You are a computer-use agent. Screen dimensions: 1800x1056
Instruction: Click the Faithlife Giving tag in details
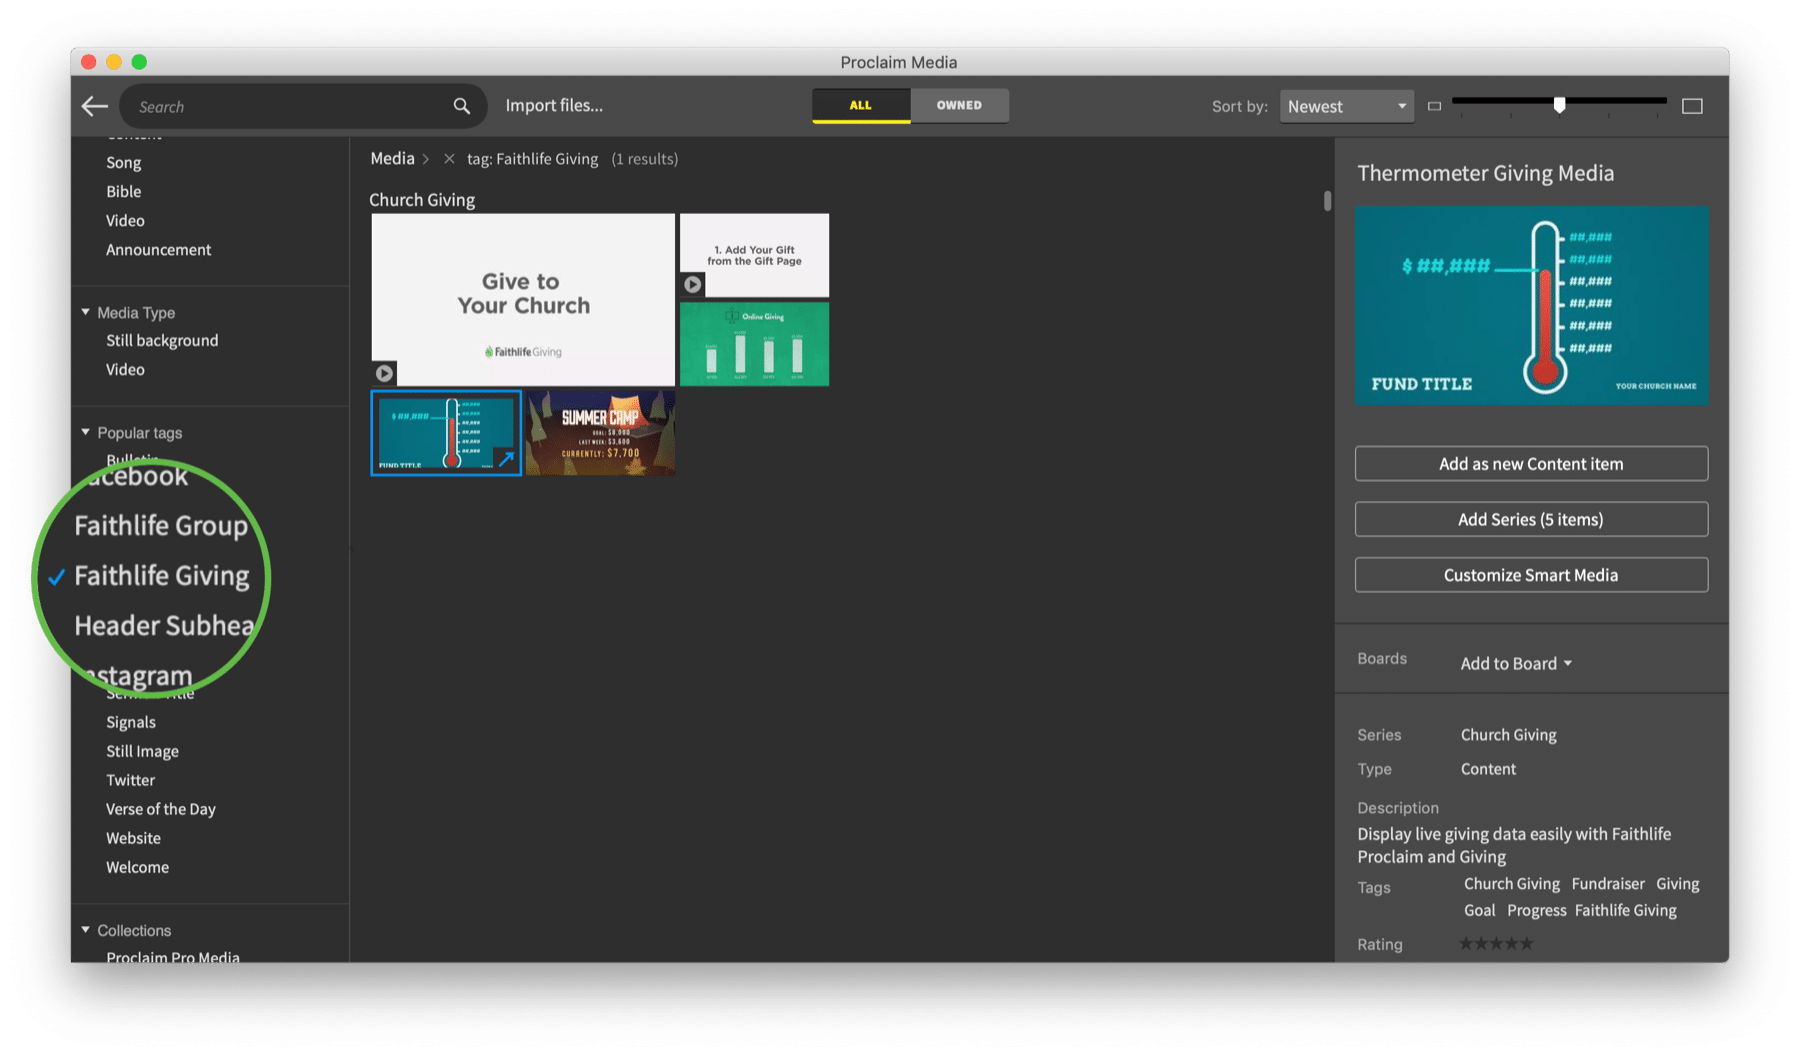click(x=1626, y=910)
